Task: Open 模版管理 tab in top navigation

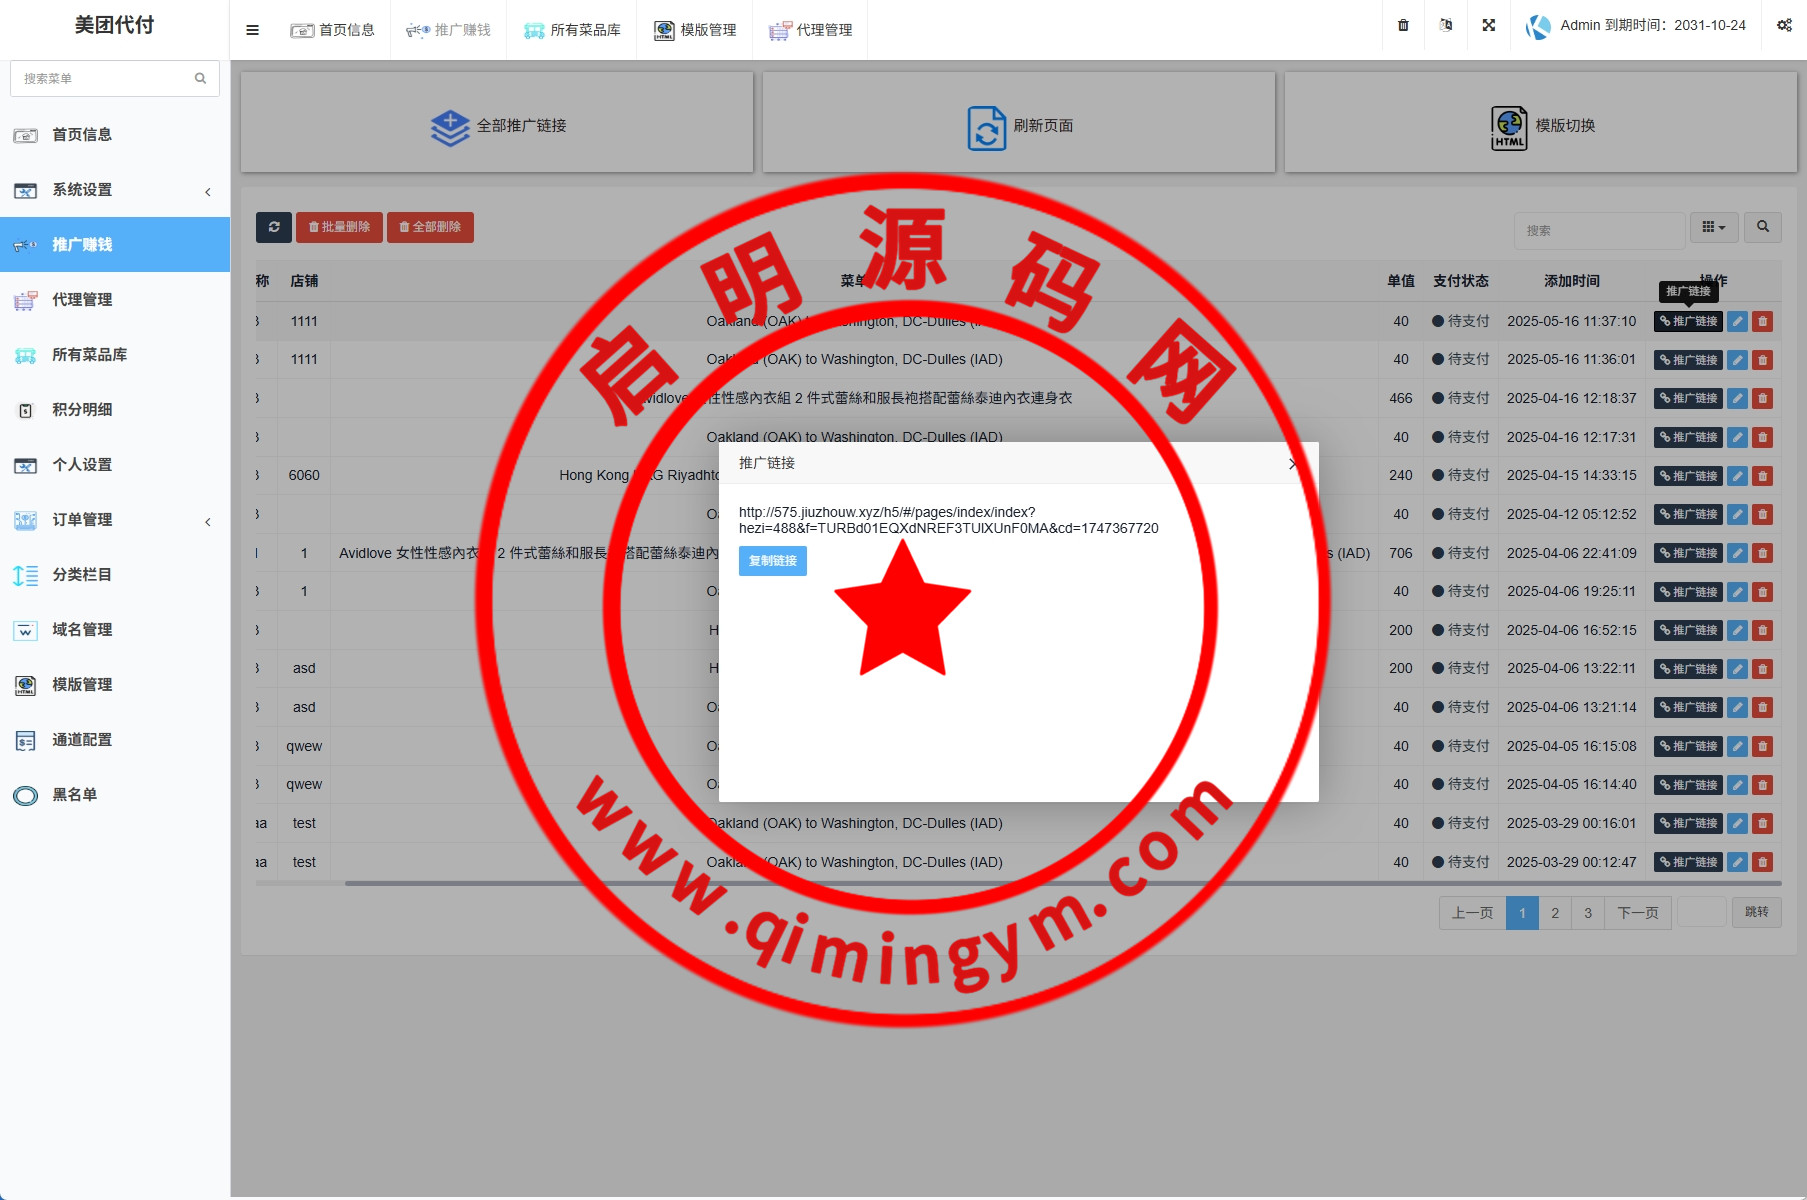Action: coord(695,30)
